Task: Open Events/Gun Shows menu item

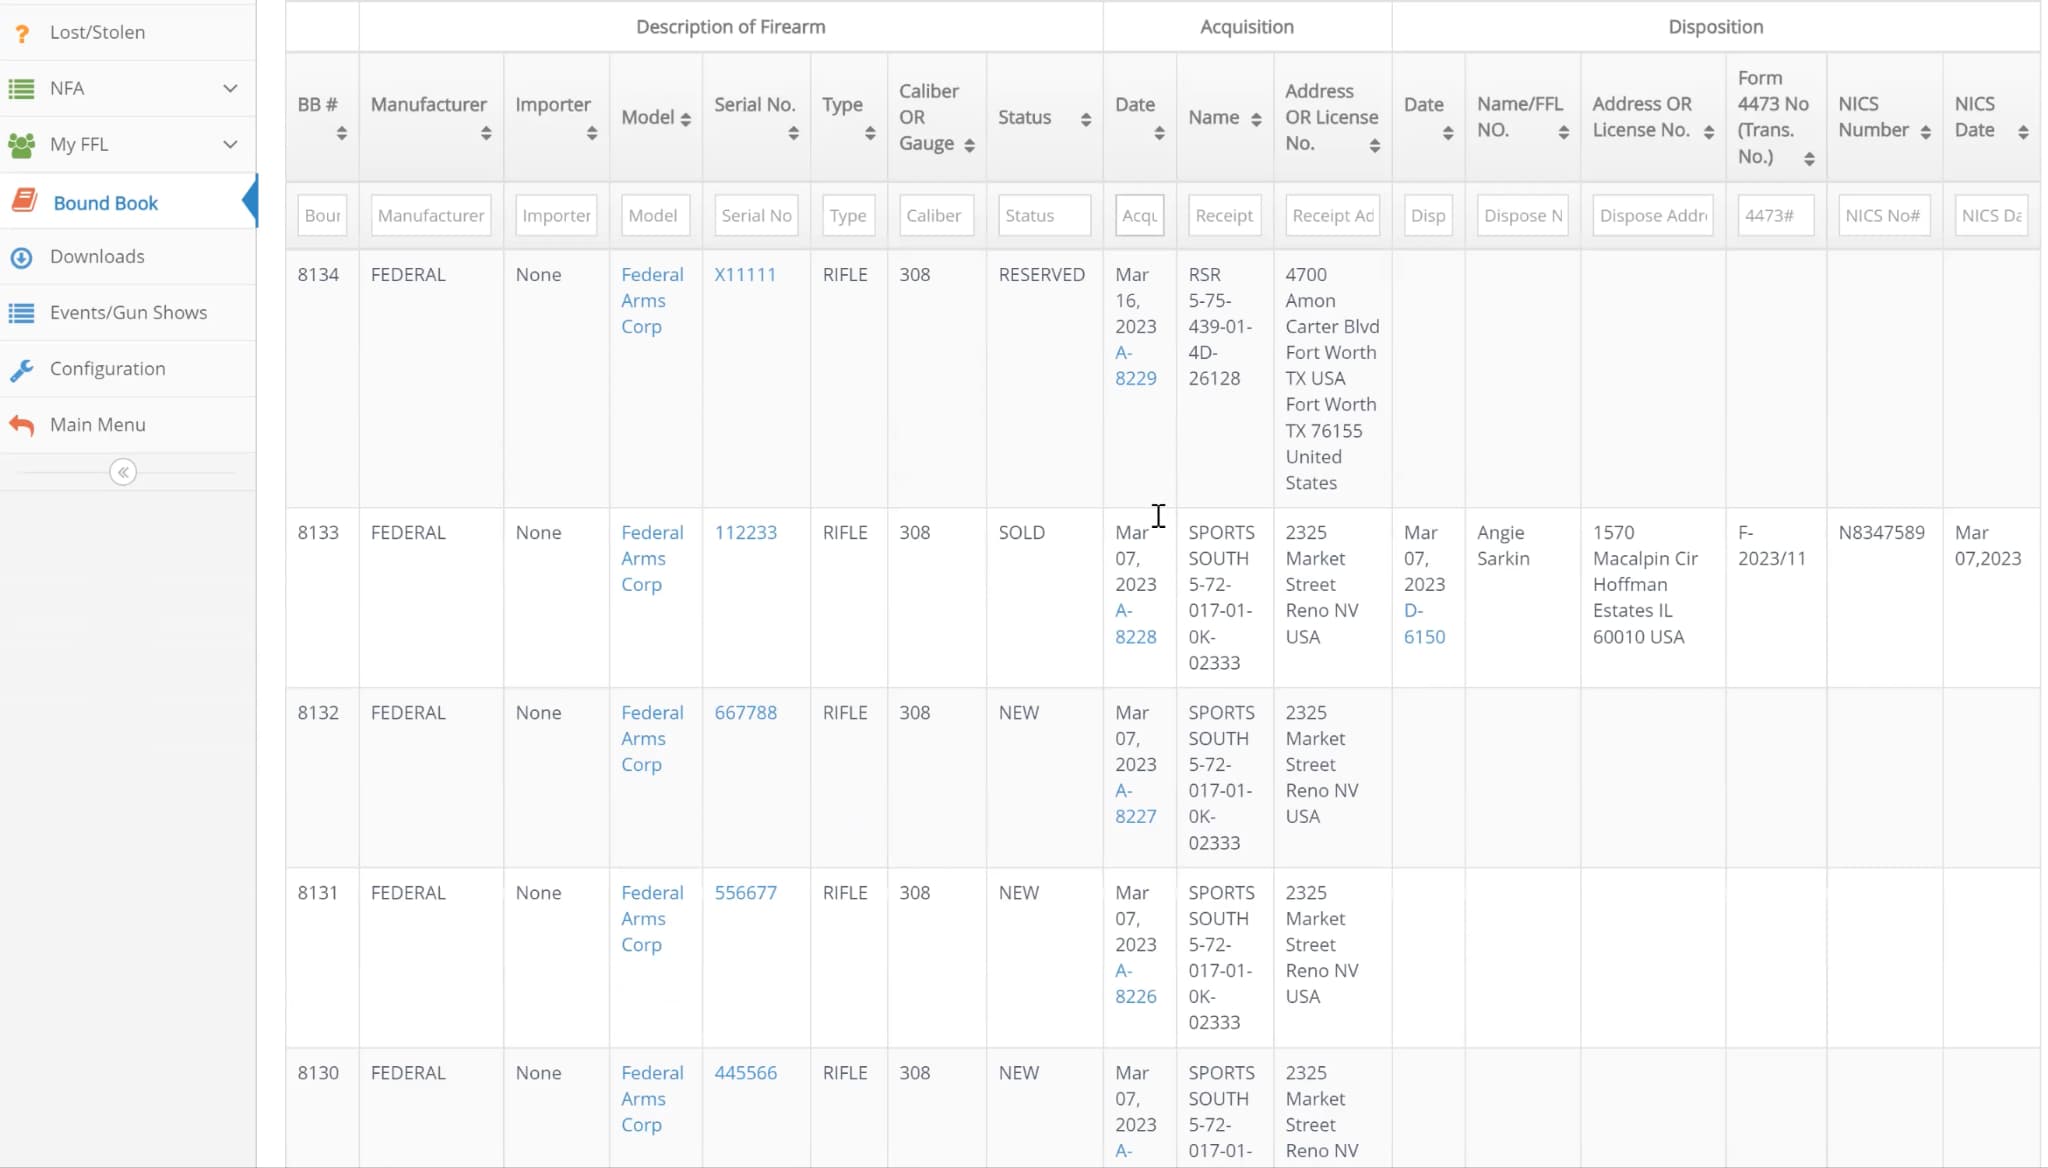Action: coord(128,313)
